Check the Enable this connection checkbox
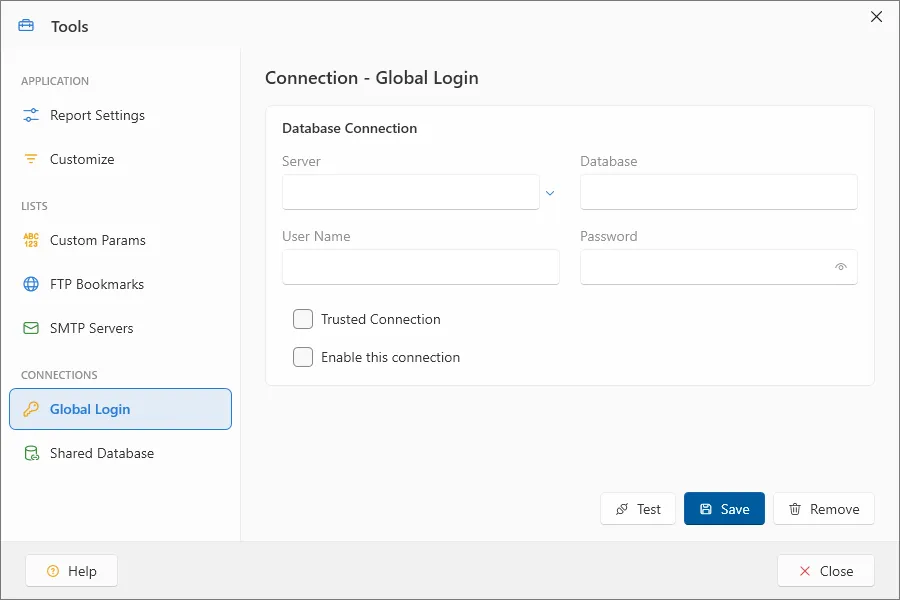 coord(303,357)
